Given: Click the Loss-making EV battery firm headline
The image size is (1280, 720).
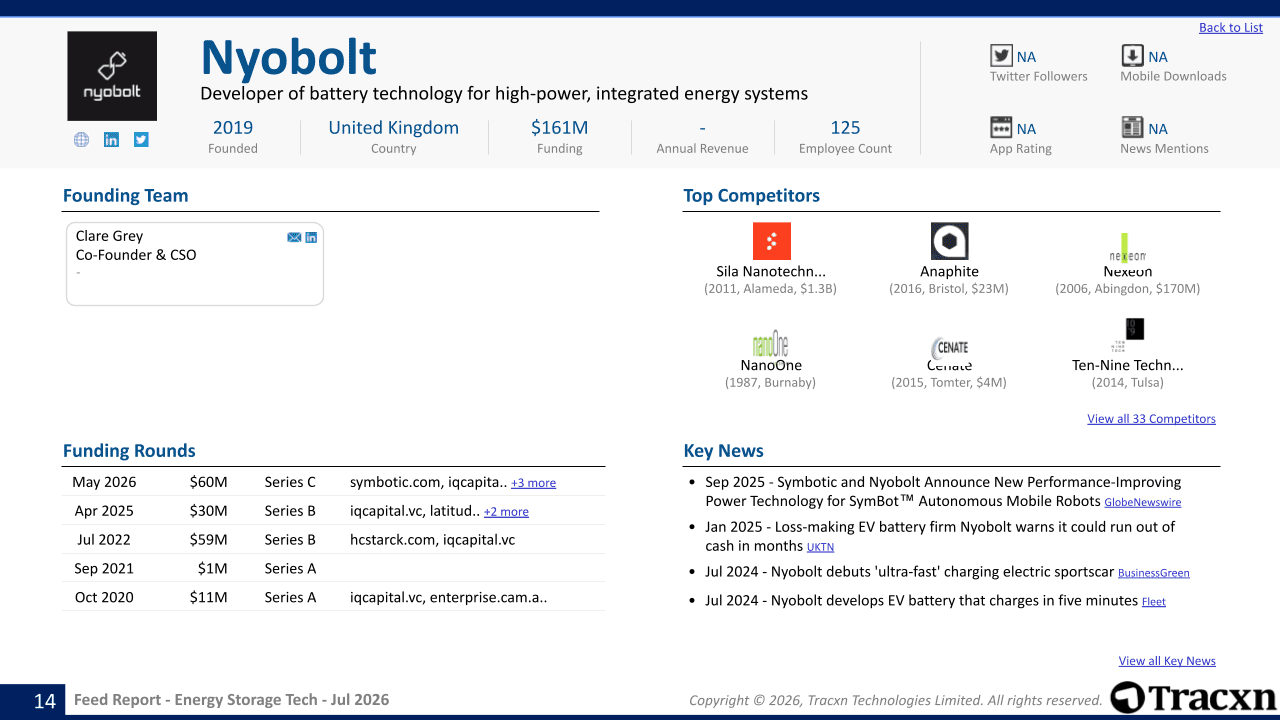Looking at the screenshot, I should 940,536.
